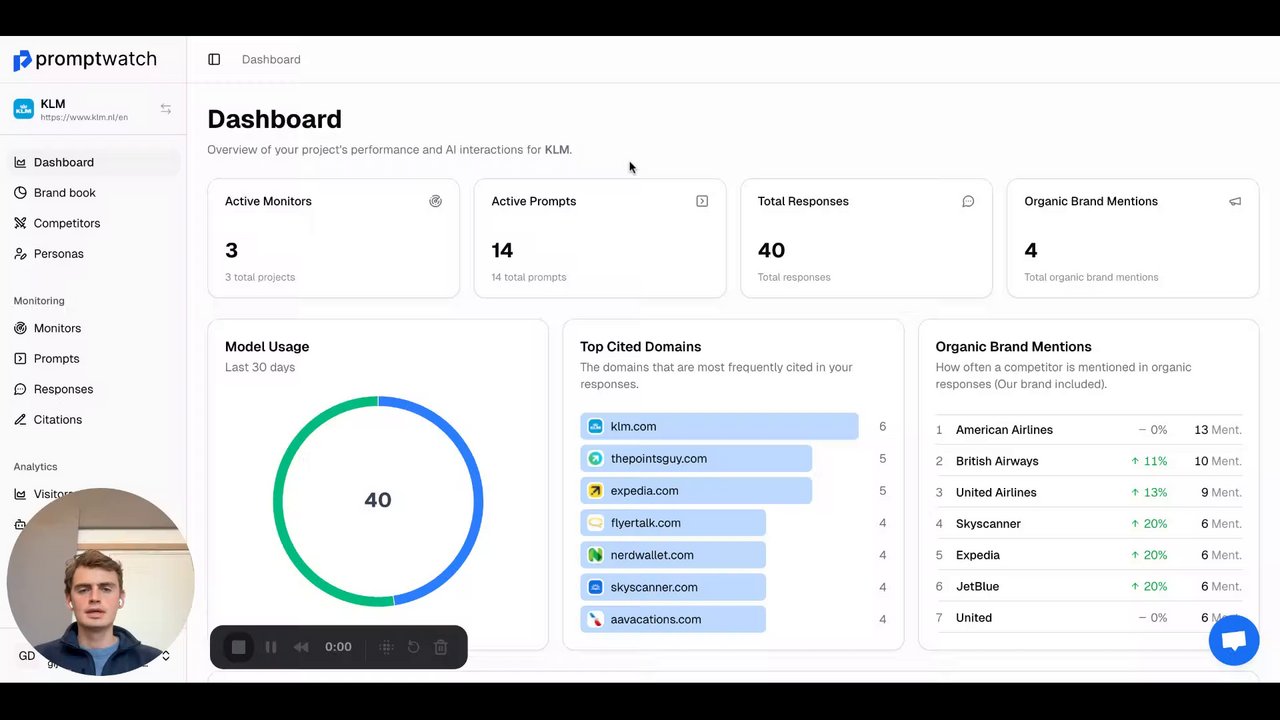Click Total Responses card speech icon
Viewport: 1280px width, 720px height.
(x=968, y=201)
